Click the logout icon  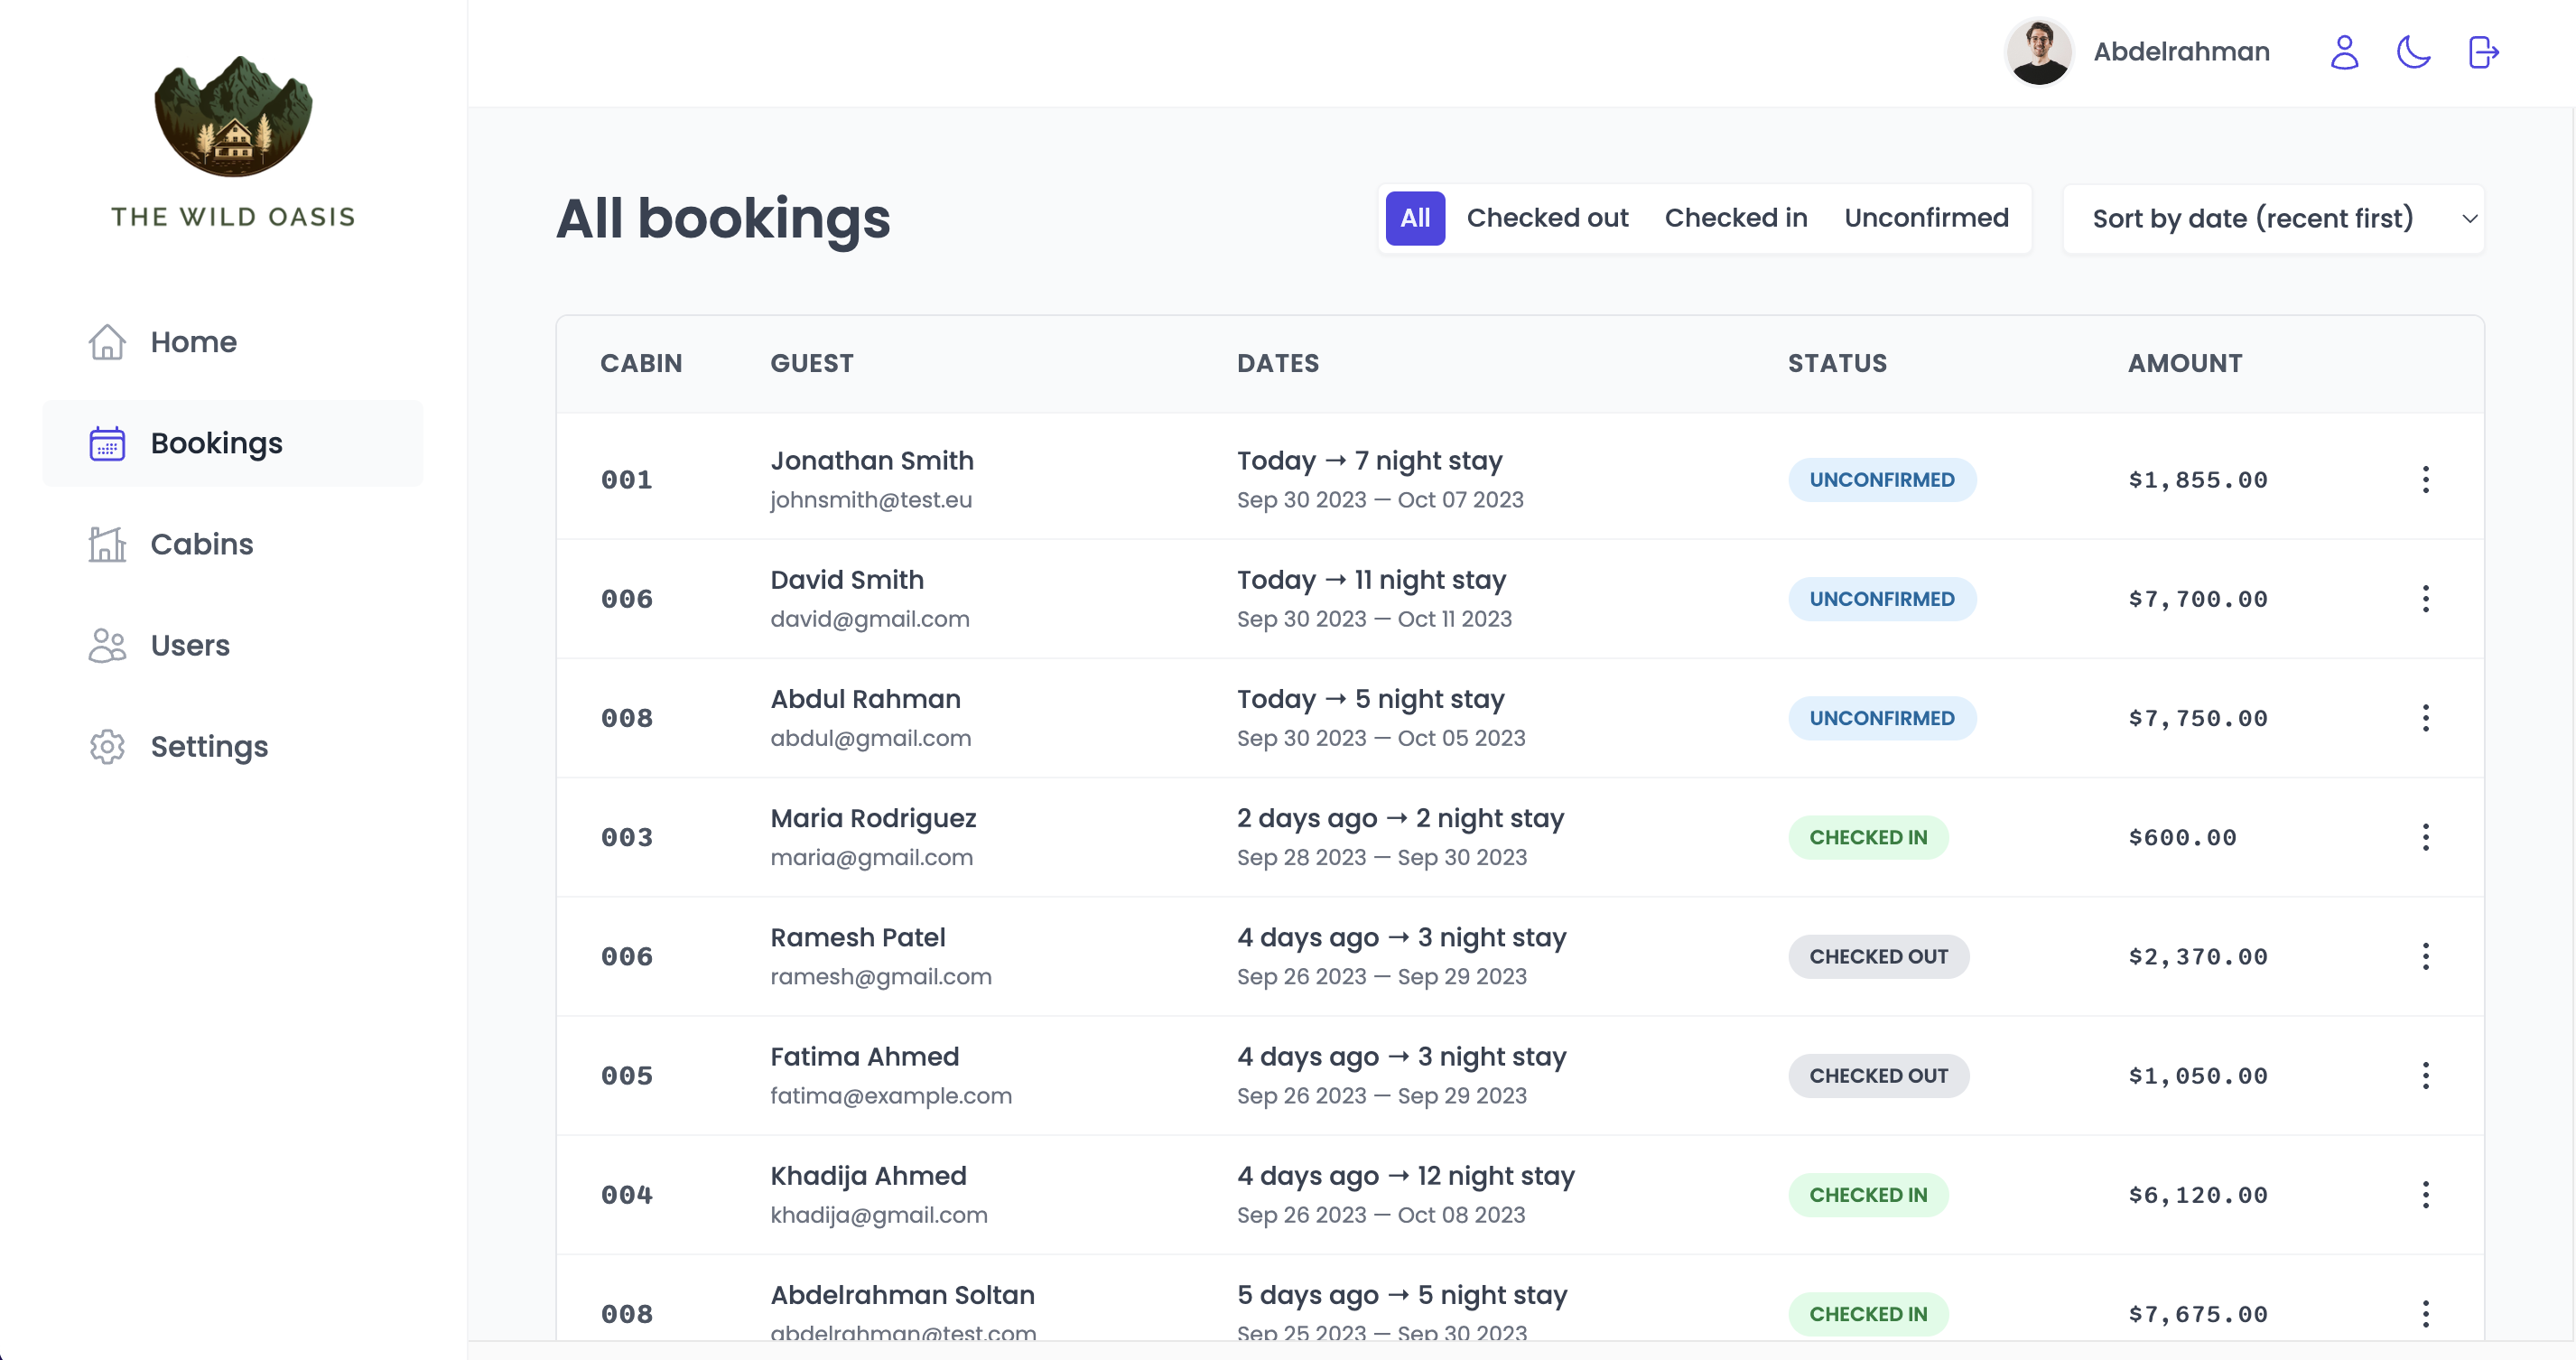[x=2484, y=52]
